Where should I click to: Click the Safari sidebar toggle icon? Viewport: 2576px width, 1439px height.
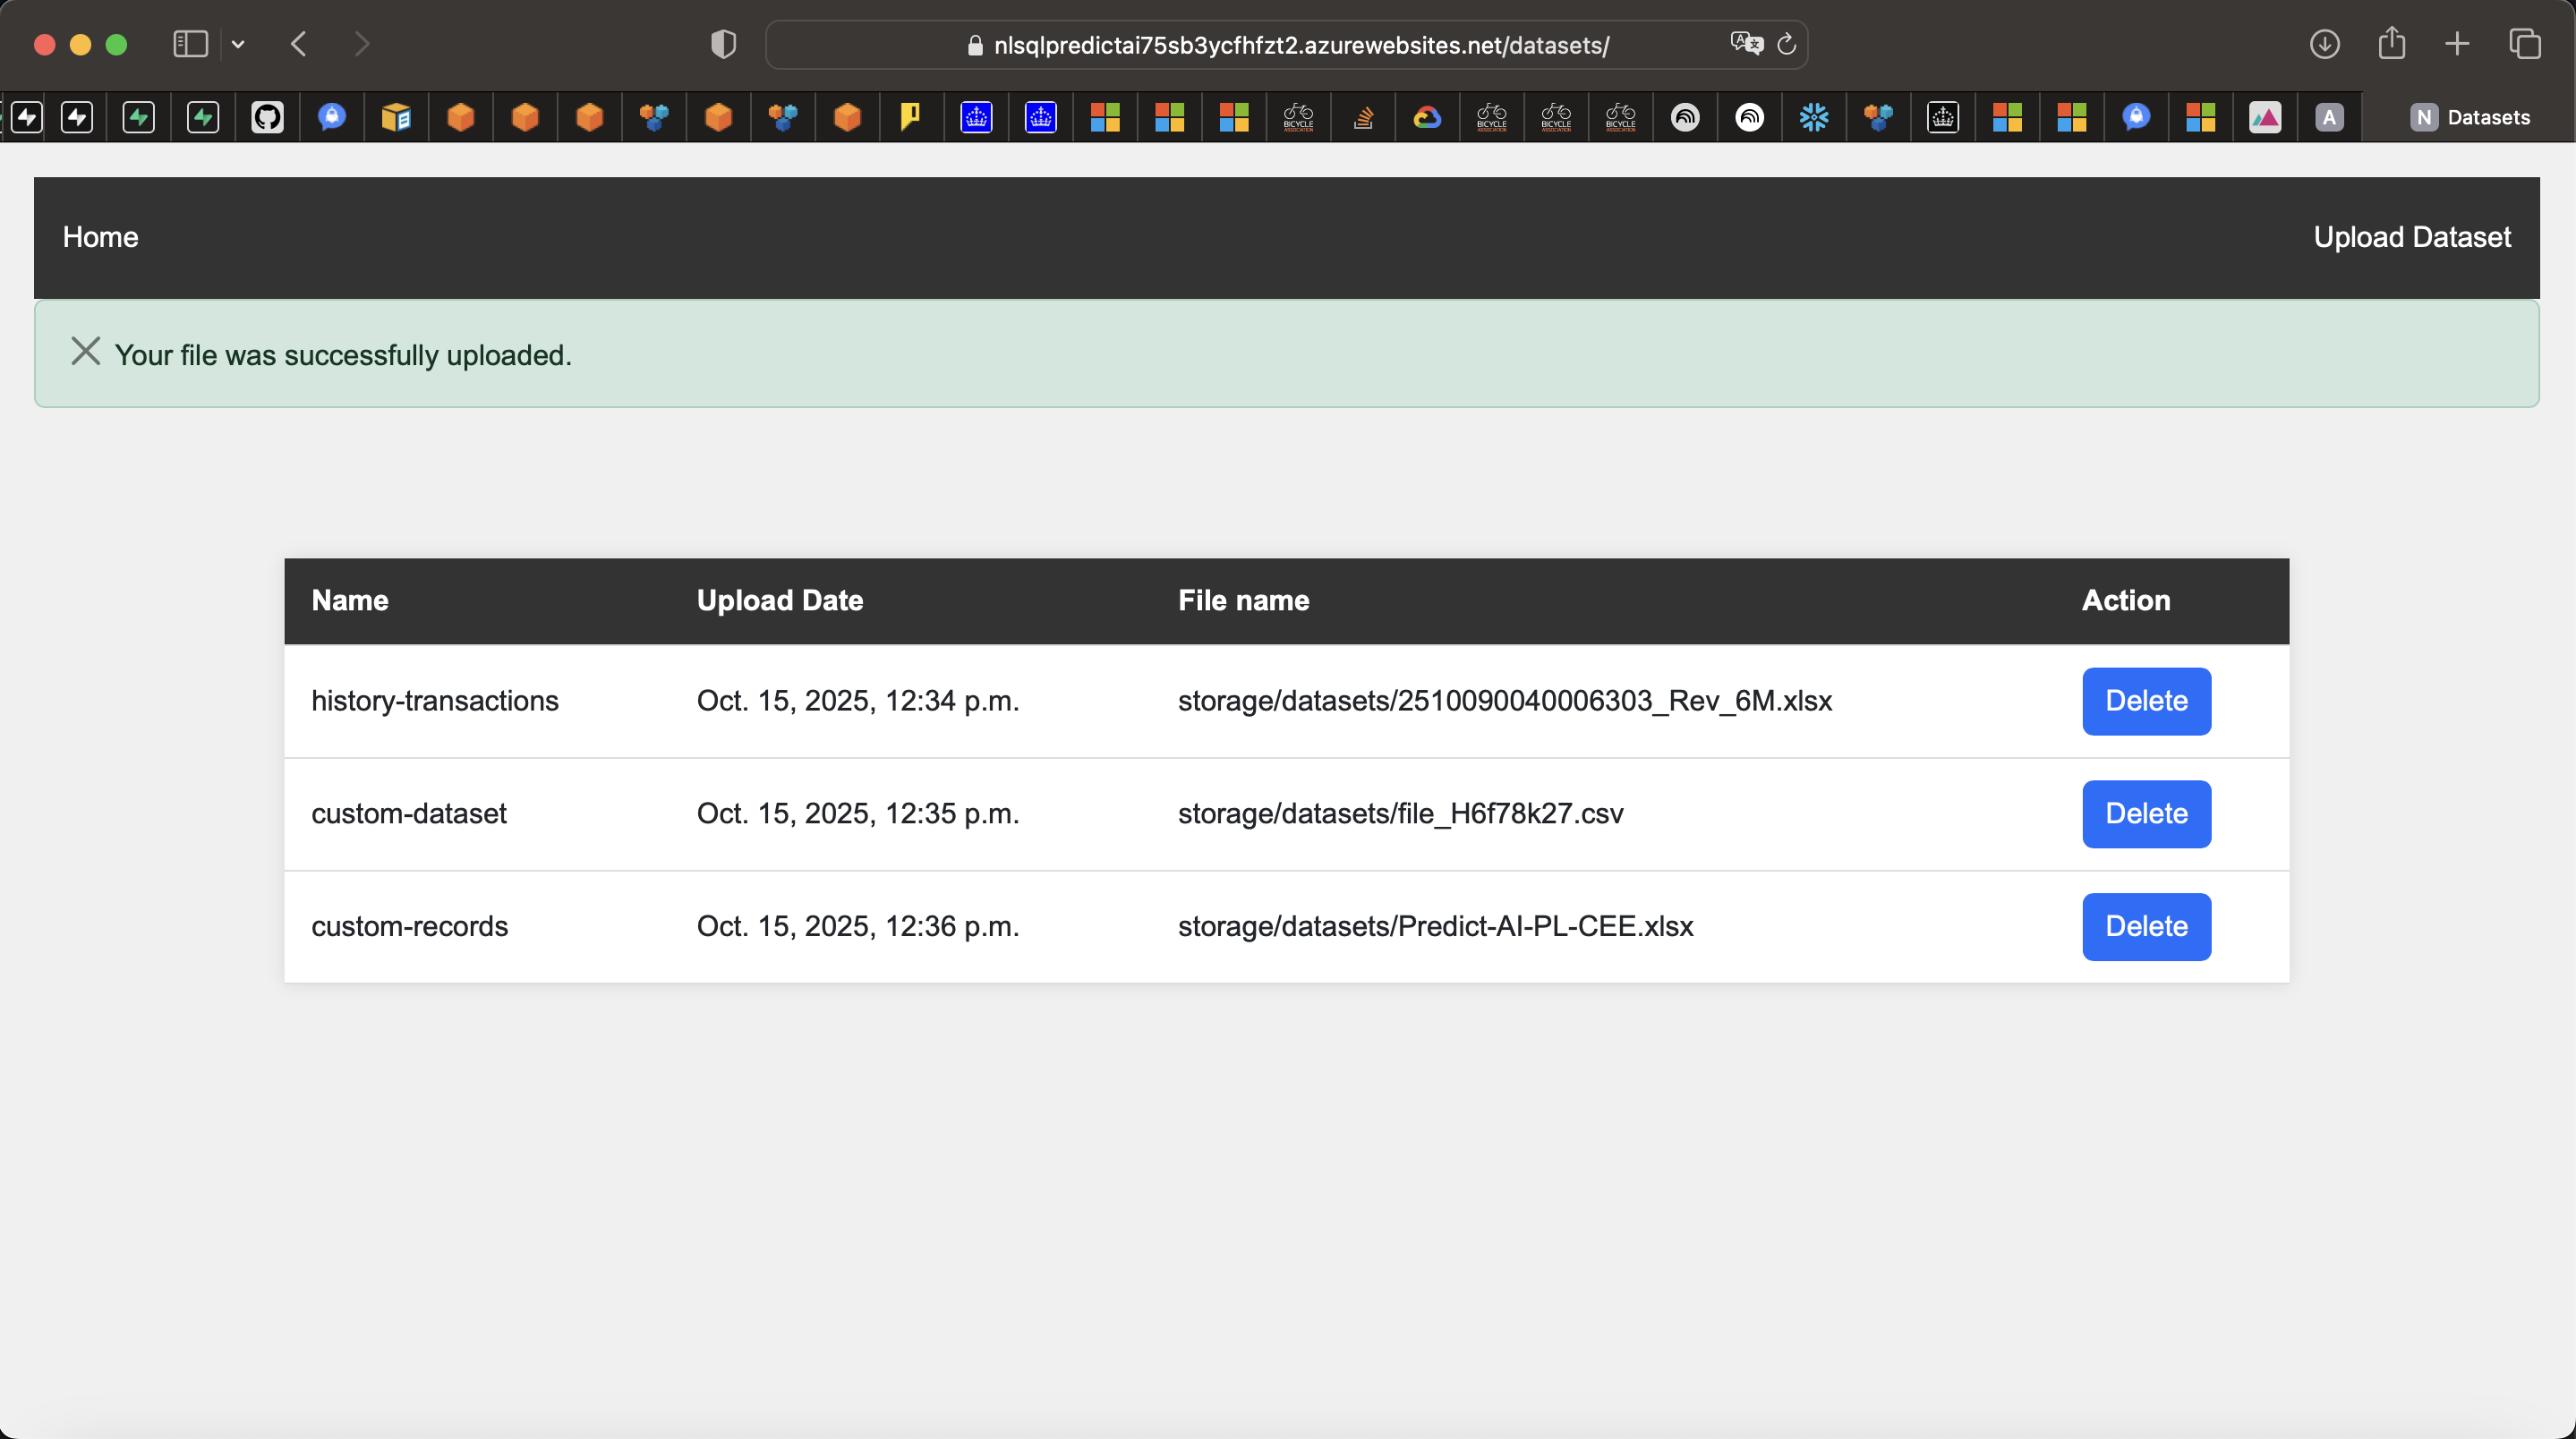click(x=190, y=44)
